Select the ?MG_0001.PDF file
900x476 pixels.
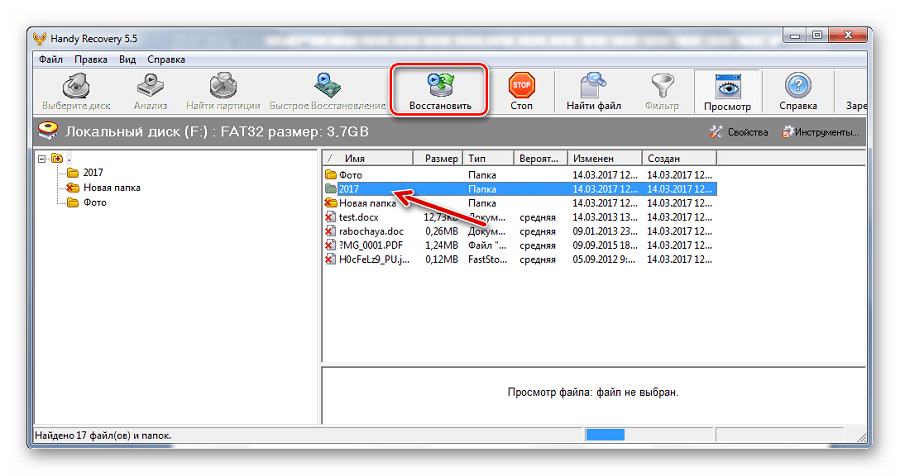coord(371,245)
